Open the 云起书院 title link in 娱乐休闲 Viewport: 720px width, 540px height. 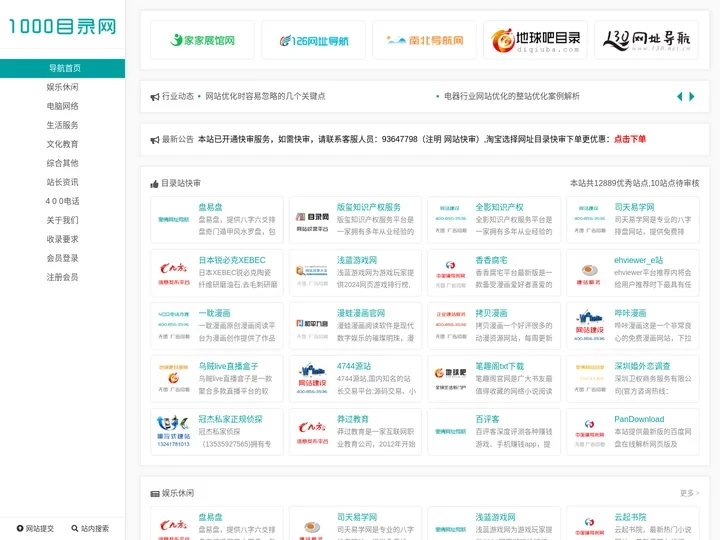630,517
